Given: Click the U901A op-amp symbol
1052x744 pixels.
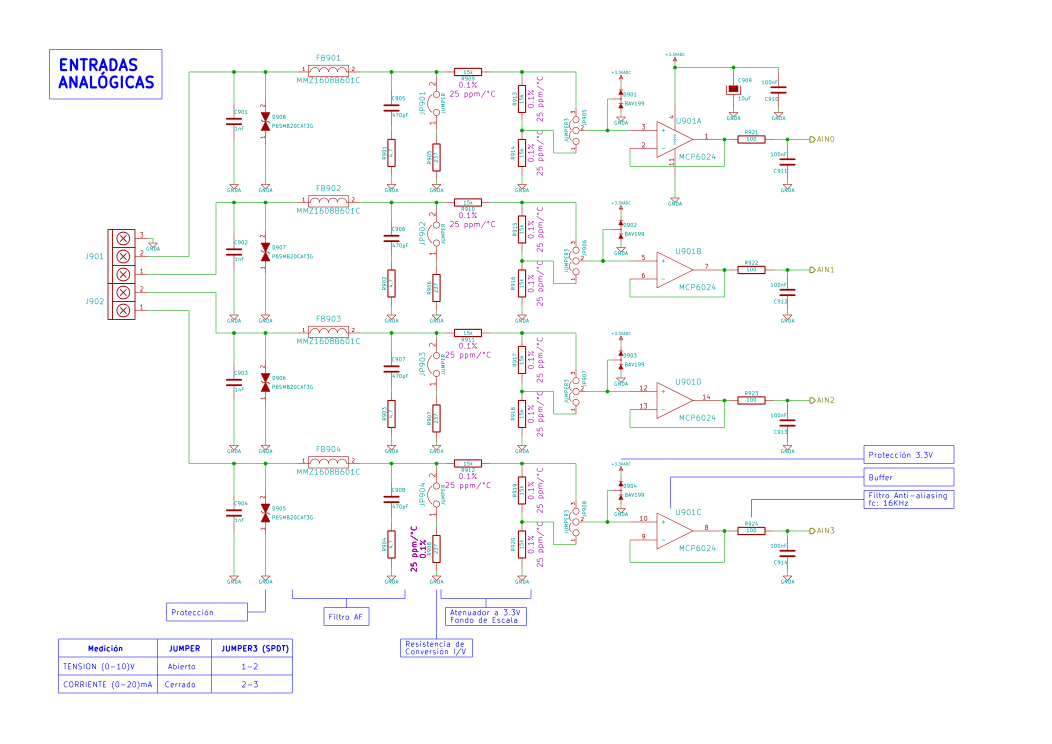Looking at the screenshot, I should click(674, 140).
